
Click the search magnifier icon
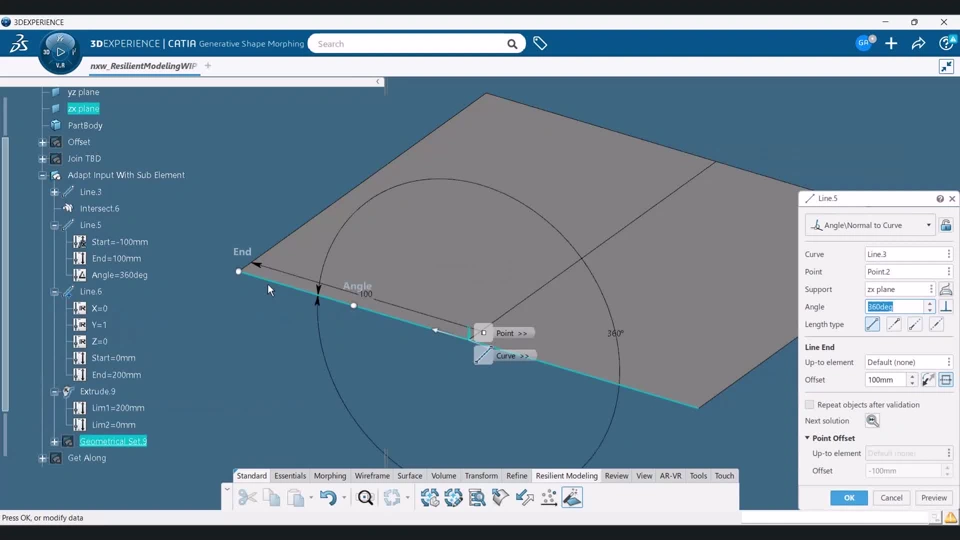(x=512, y=44)
